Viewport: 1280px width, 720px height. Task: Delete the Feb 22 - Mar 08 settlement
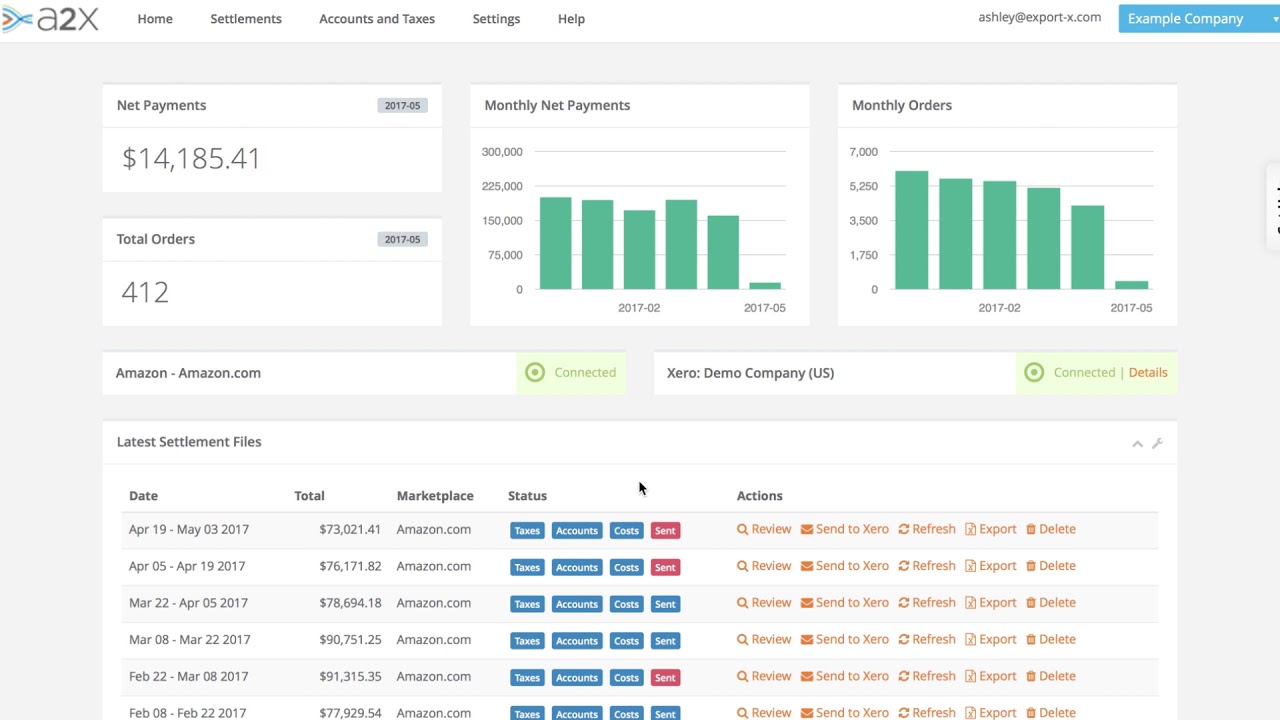click(1050, 676)
